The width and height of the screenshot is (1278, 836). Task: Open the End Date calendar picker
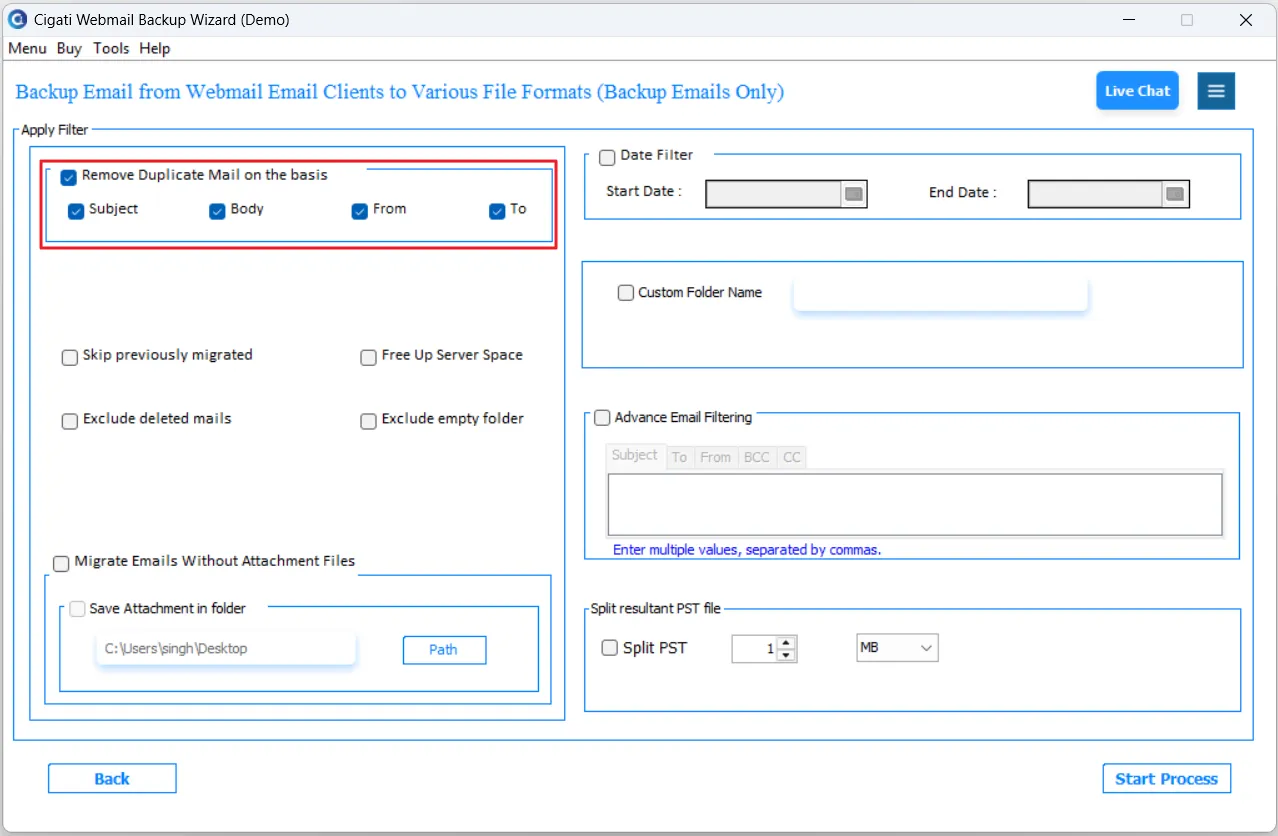tap(1175, 194)
